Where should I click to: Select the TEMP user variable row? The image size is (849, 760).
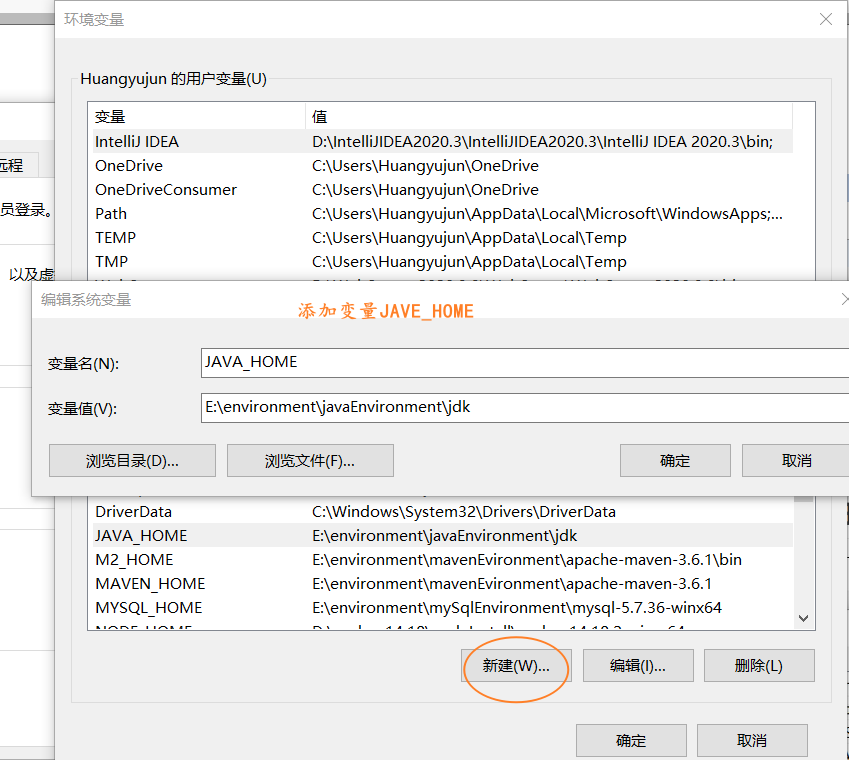(442, 238)
